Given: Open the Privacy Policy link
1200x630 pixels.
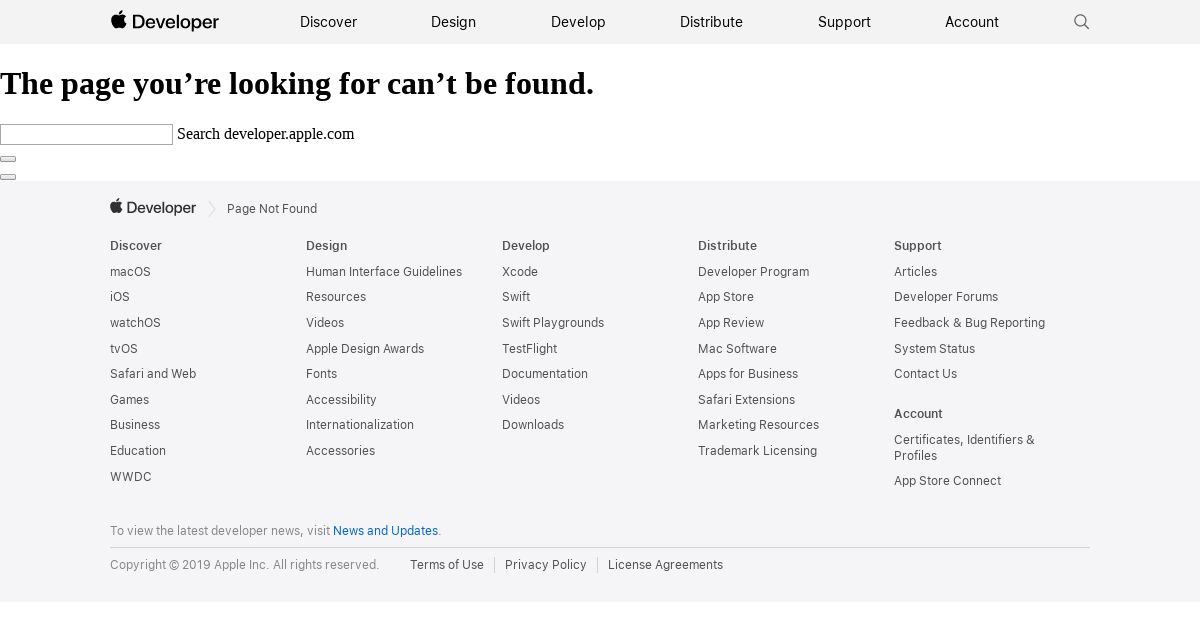Looking at the screenshot, I should point(546,565).
